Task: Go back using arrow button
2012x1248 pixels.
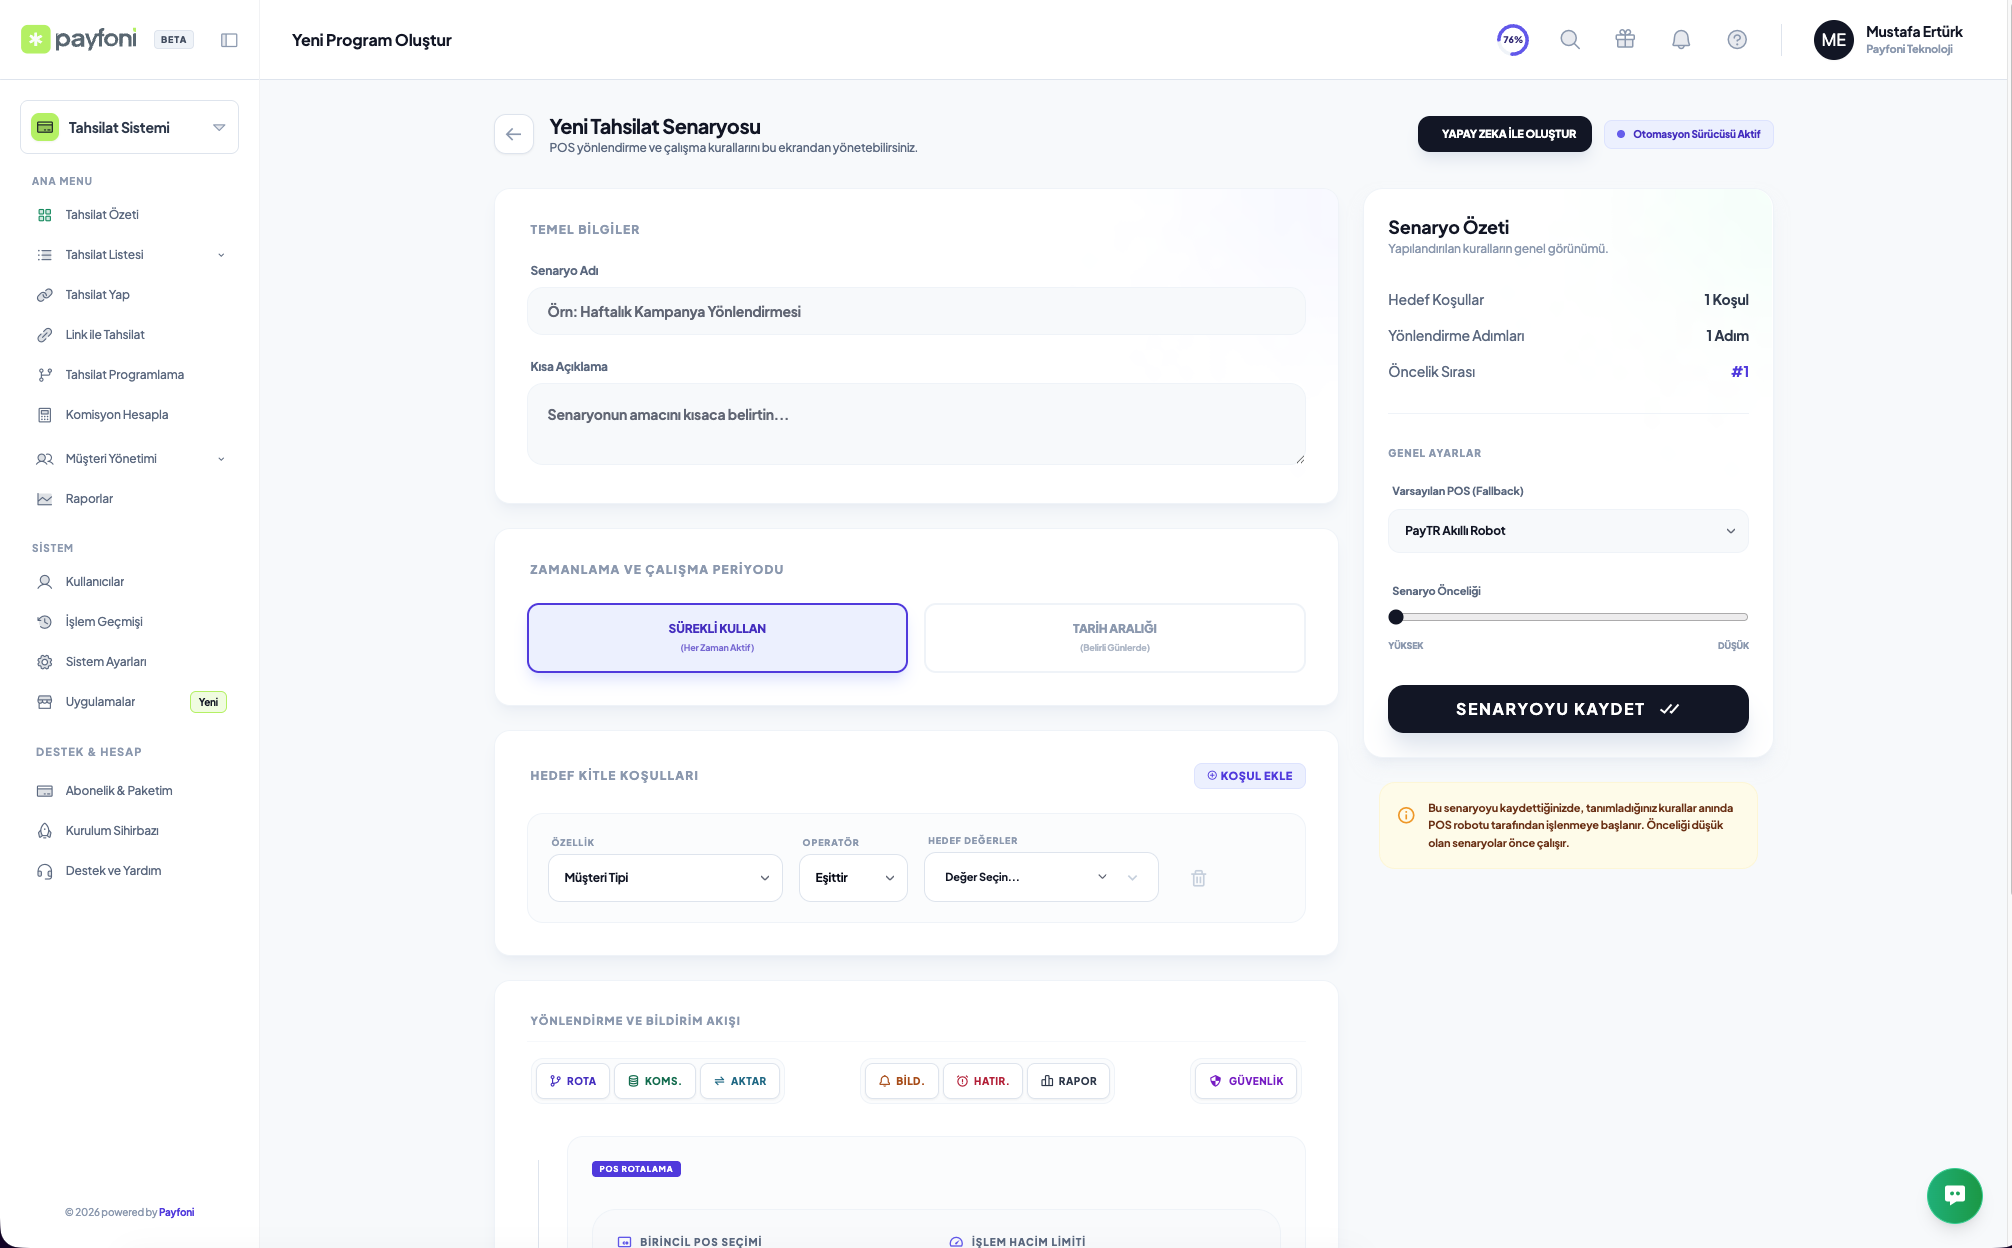Action: point(514,134)
